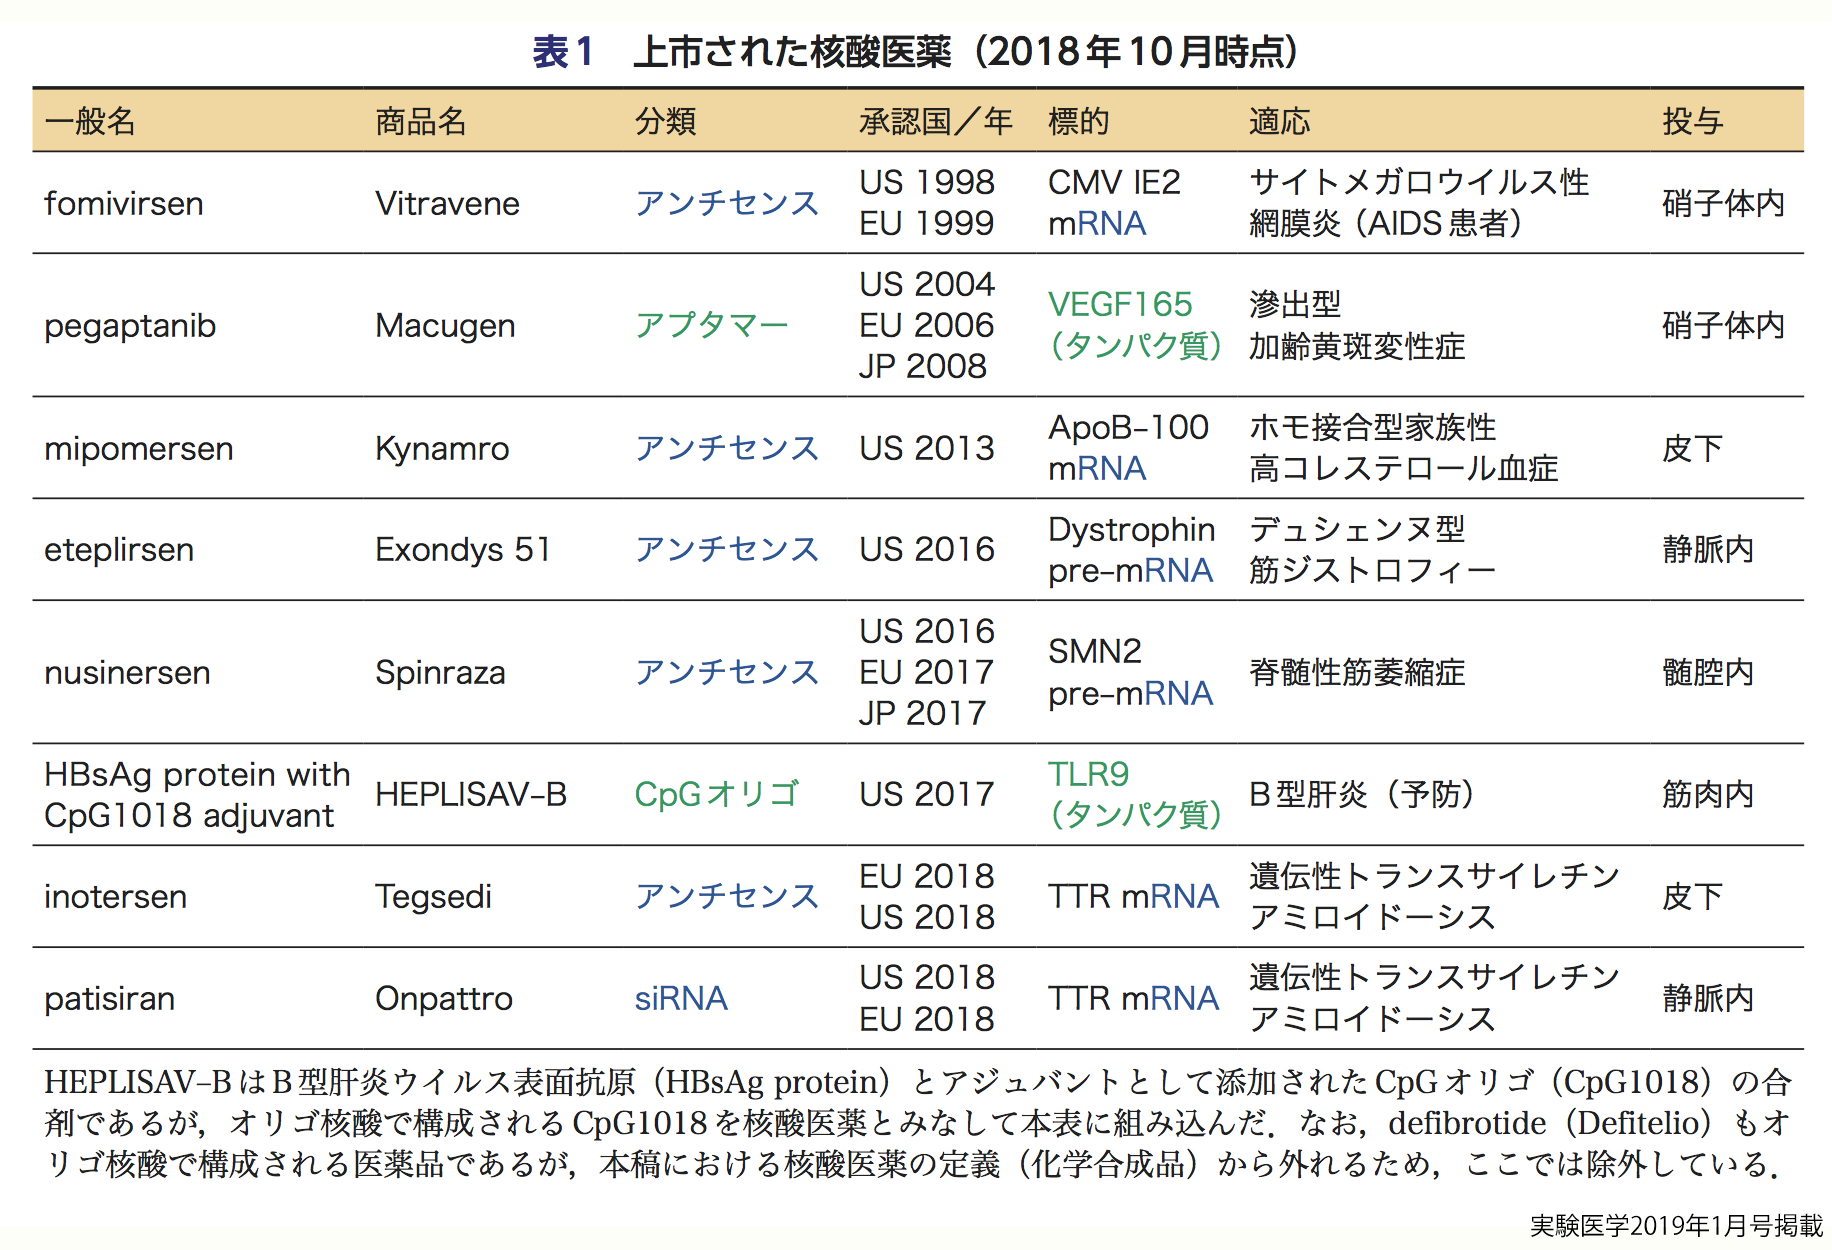Click TTR mRNA in the patisiran row
Image resolution: width=1832 pixels, height=1250 pixels.
click(1133, 998)
